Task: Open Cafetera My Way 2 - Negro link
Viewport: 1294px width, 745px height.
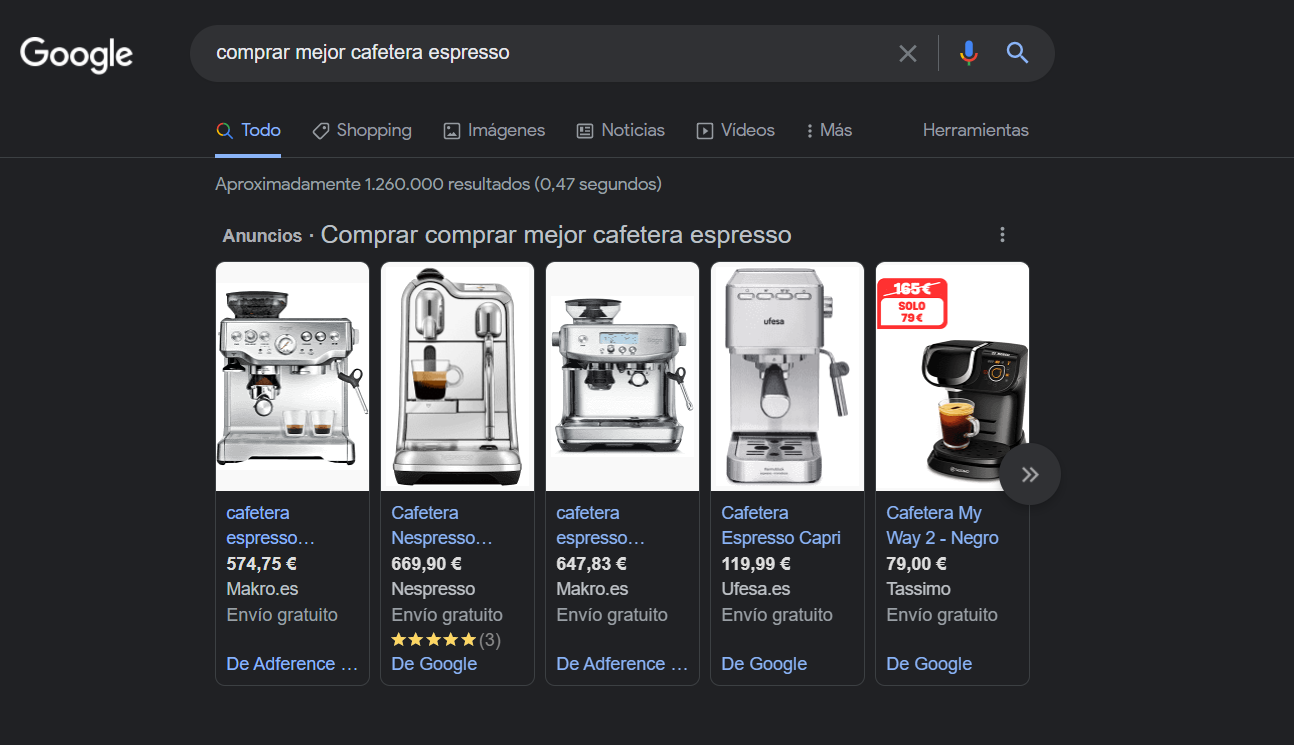Action: click(x=941, y=525)
